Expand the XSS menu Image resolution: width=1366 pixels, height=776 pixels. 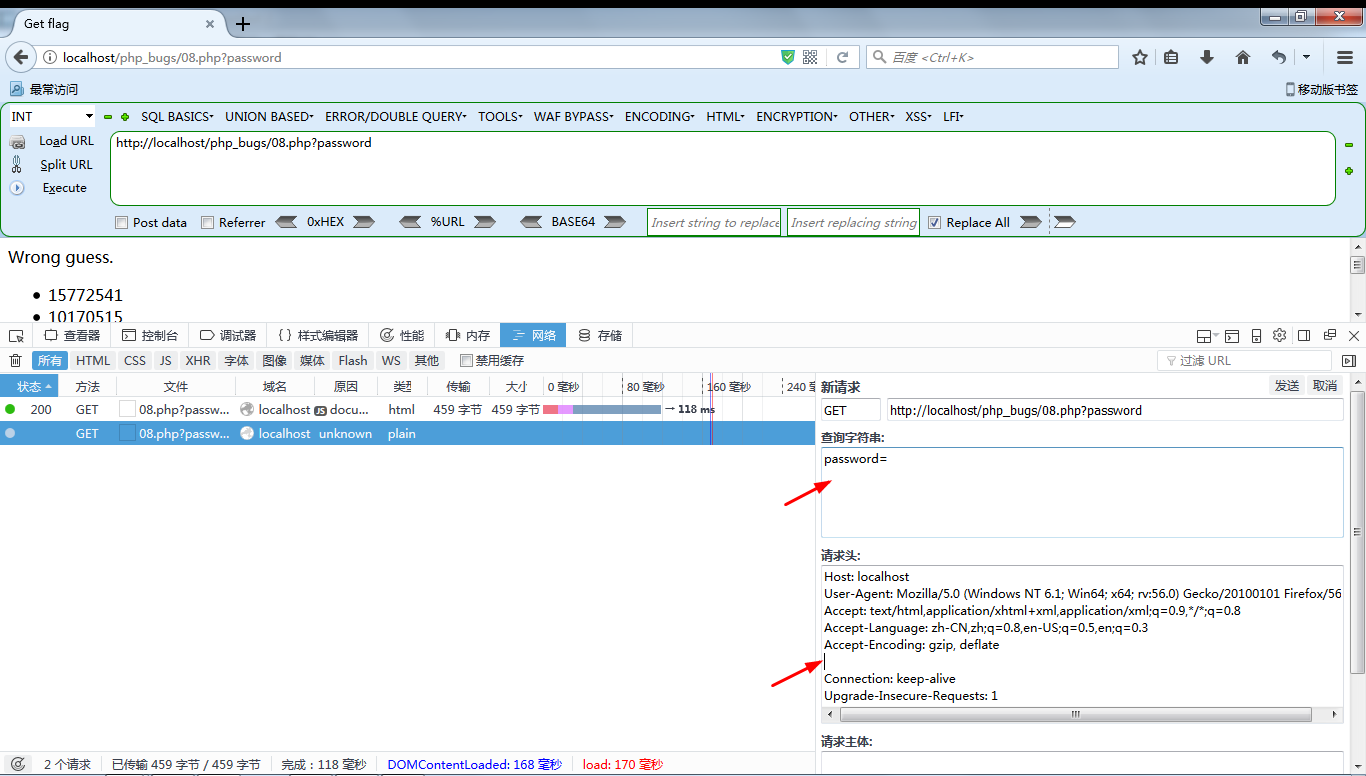click(918, 116)
